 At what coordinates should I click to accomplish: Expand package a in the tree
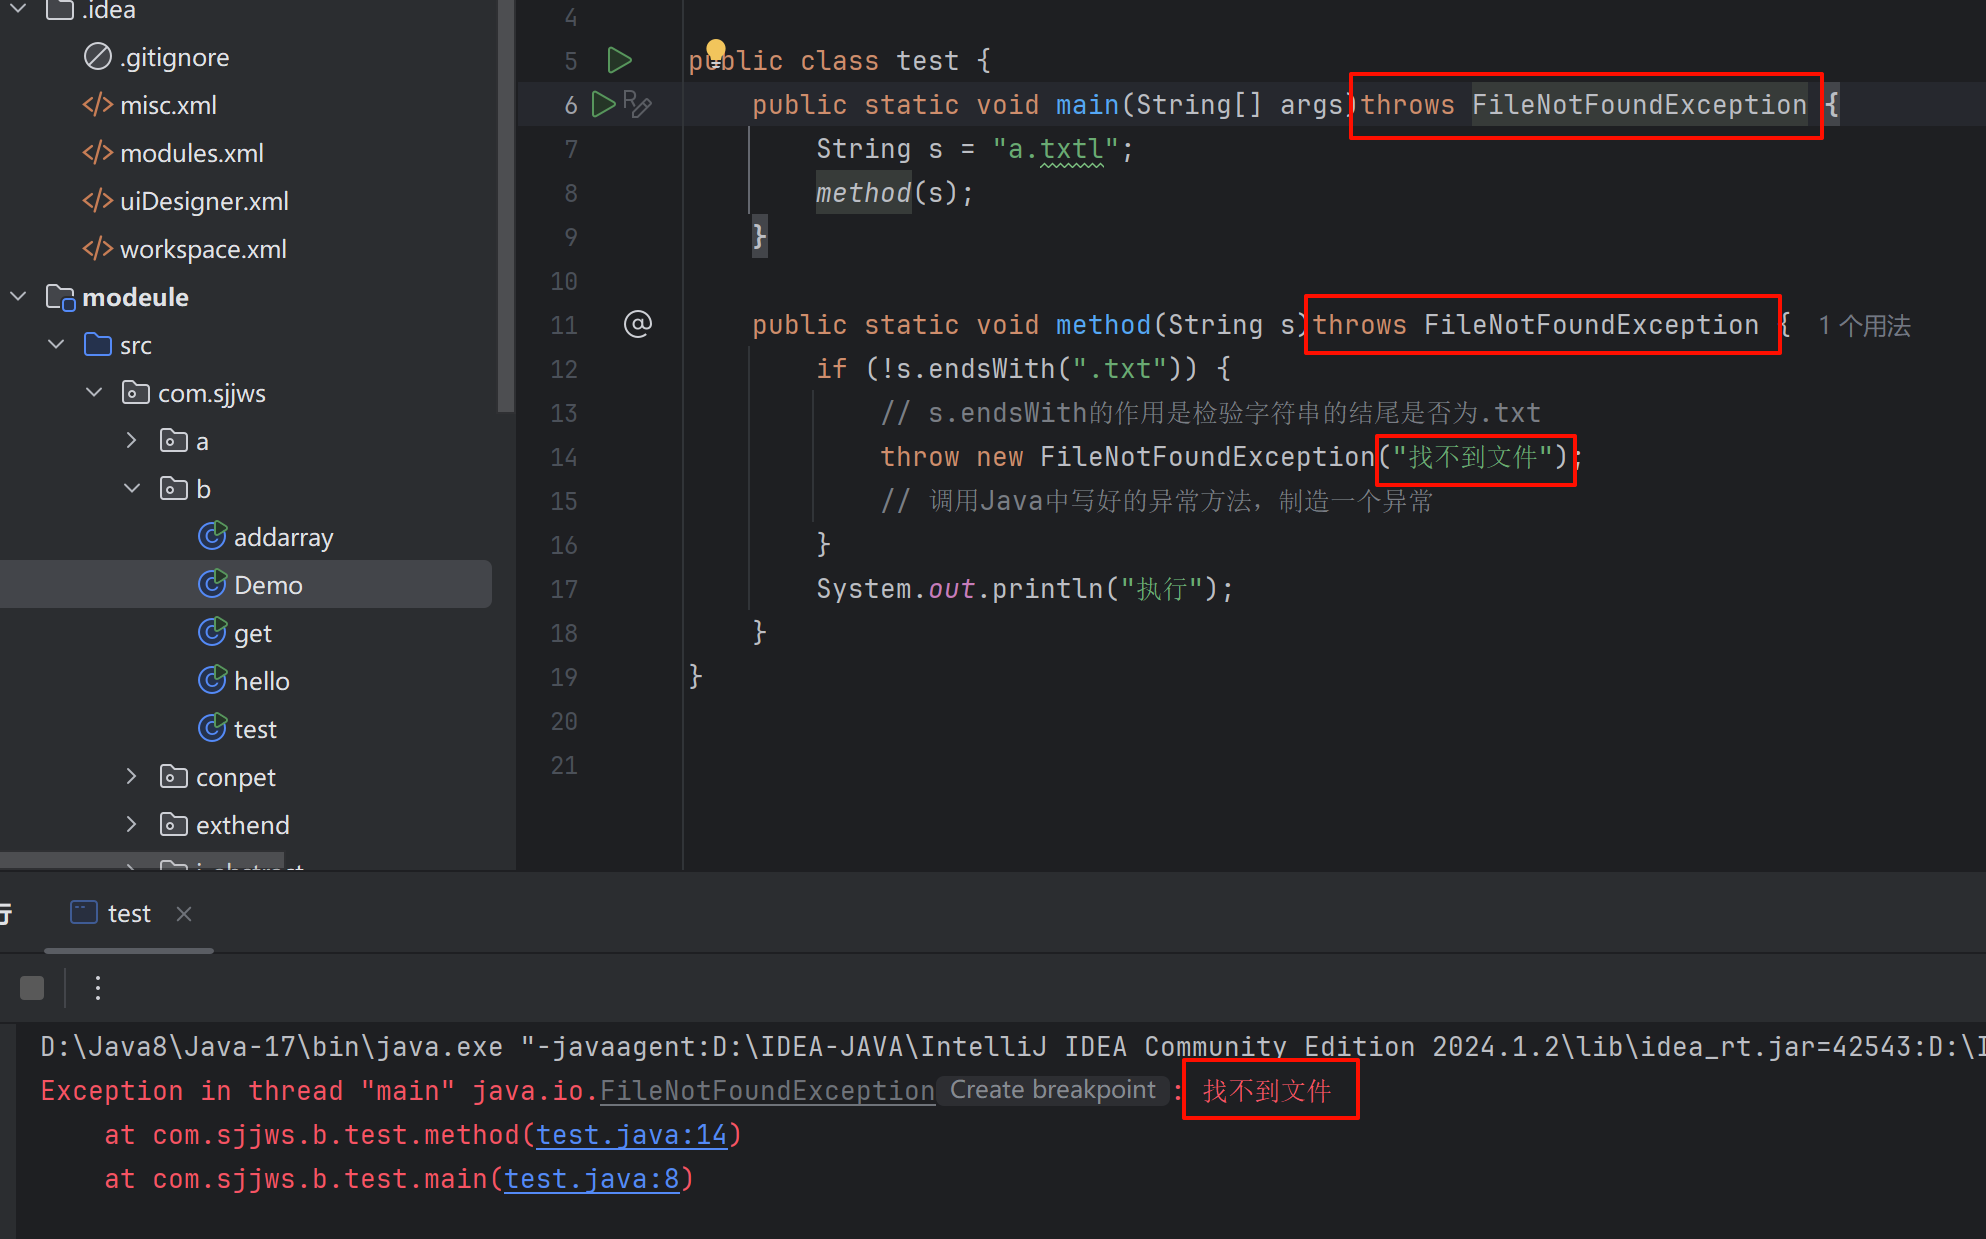tap(131, 441)
